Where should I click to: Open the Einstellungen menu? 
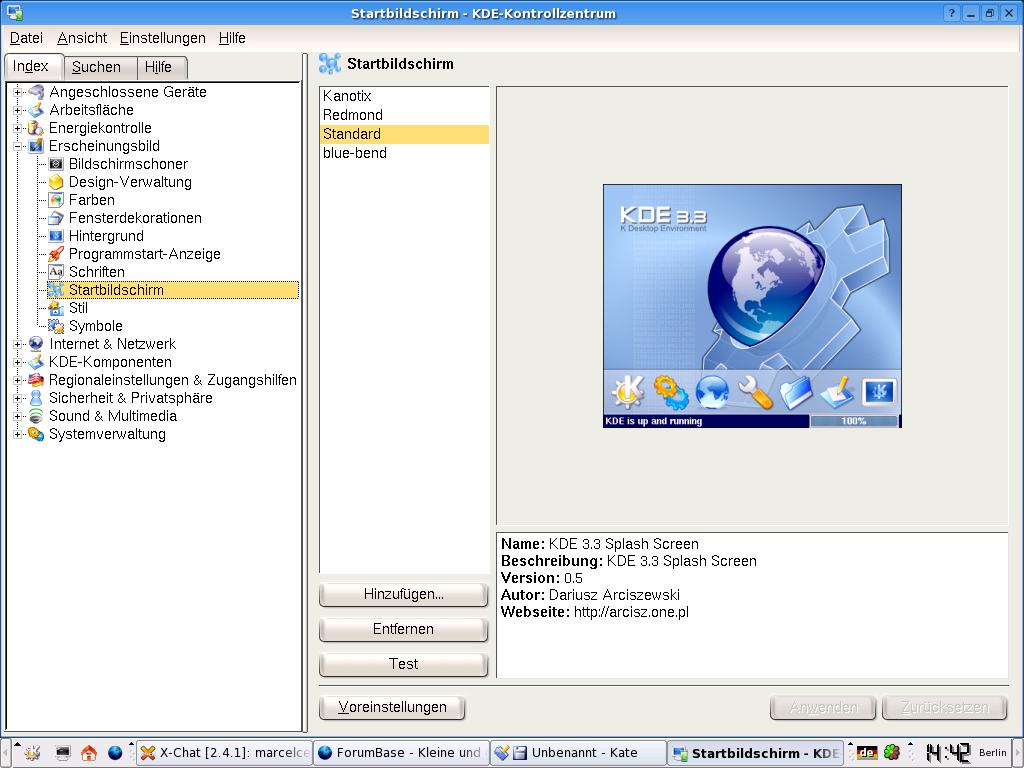point(163,38)
